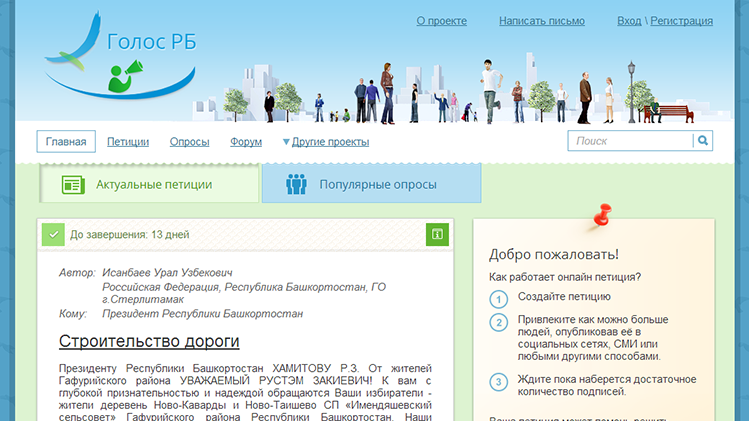
Task: Click the step 3 circle icon
Action: (499, 382)
